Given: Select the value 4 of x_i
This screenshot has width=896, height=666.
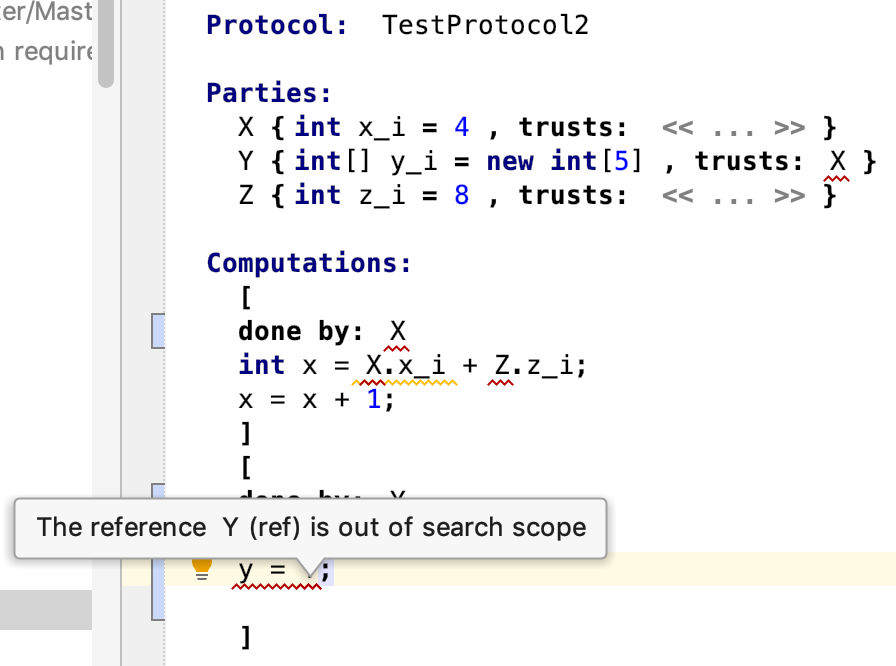Looking at the screenshot, I should (x=461, y=128).
